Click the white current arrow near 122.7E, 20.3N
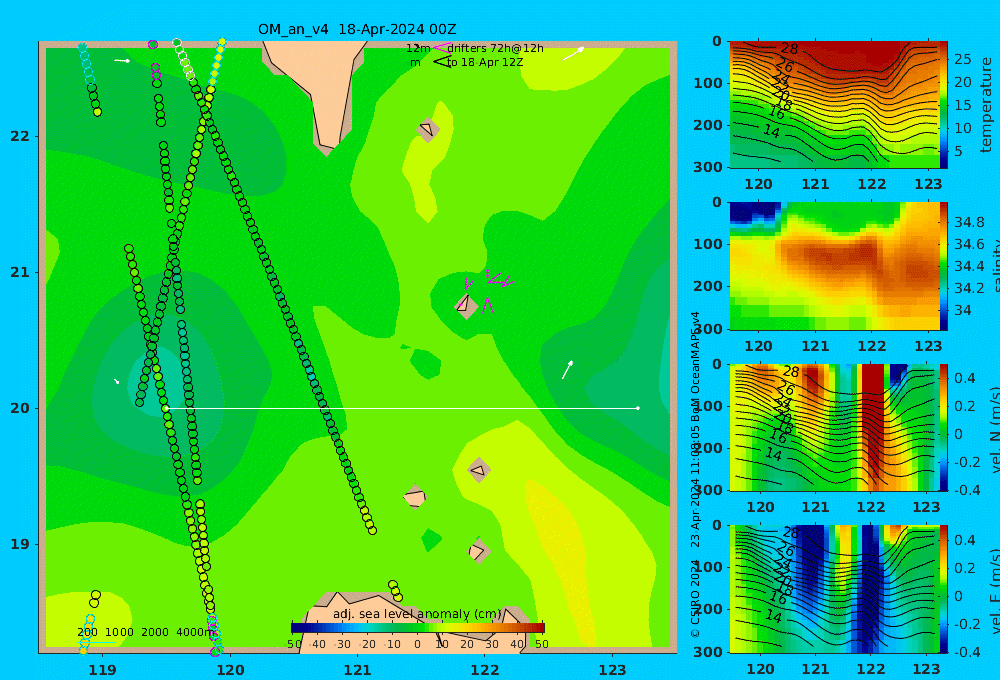Image resolution: width=1000 pixels, height=680 pixels. coord(567,369)
